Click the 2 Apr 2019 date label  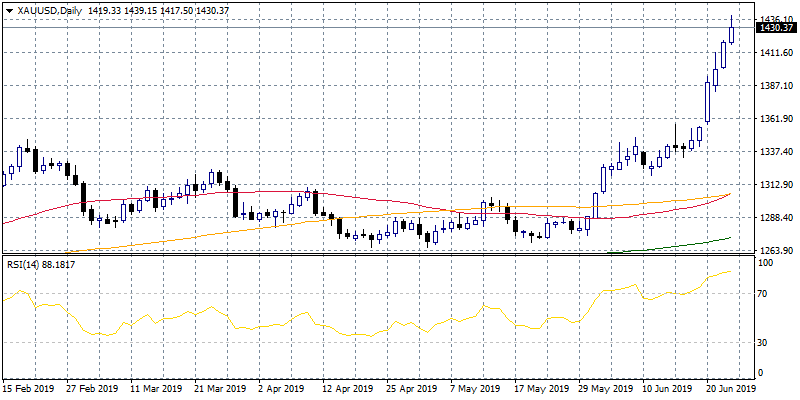click(x=276, y=388)
